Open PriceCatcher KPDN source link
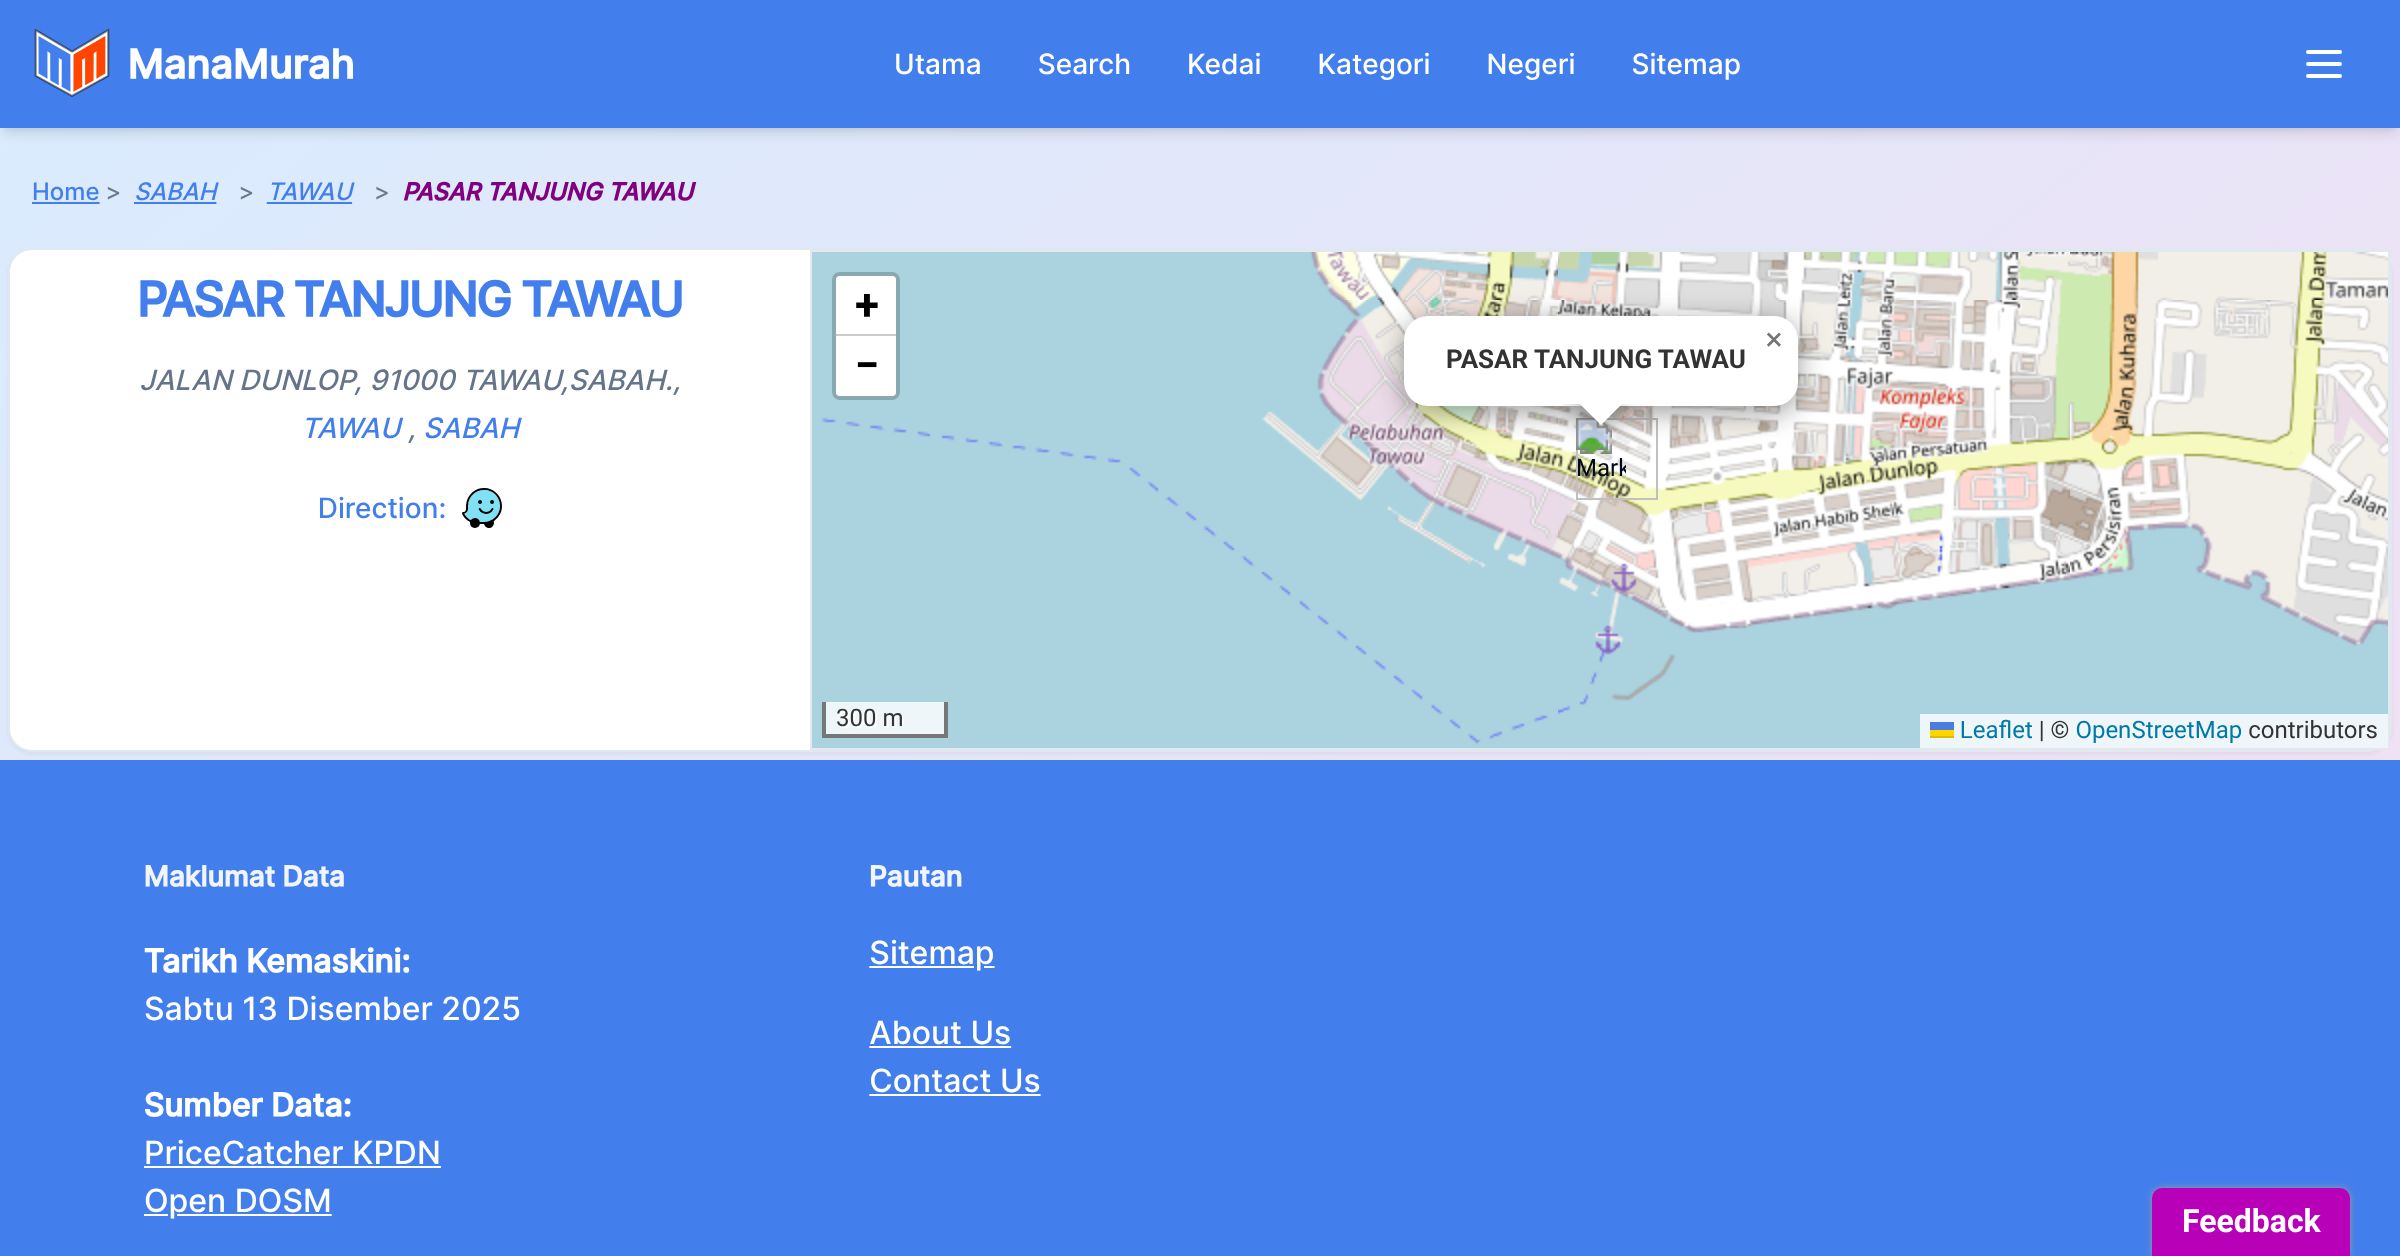The height and width of the screenshot is (1256, 2400). 292,1152
